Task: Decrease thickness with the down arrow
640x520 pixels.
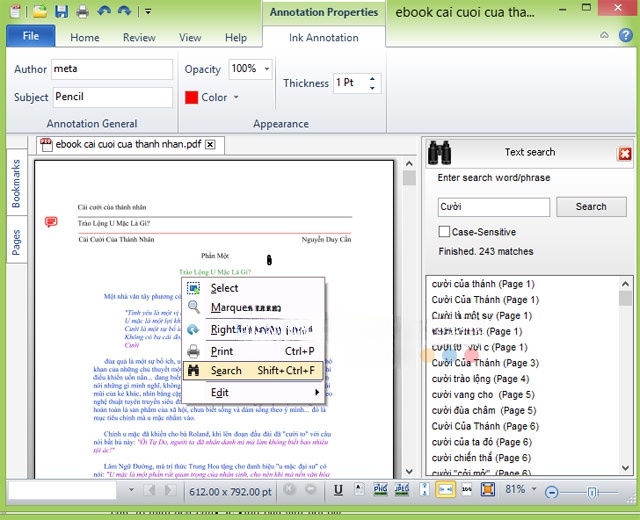Action: 372,88
